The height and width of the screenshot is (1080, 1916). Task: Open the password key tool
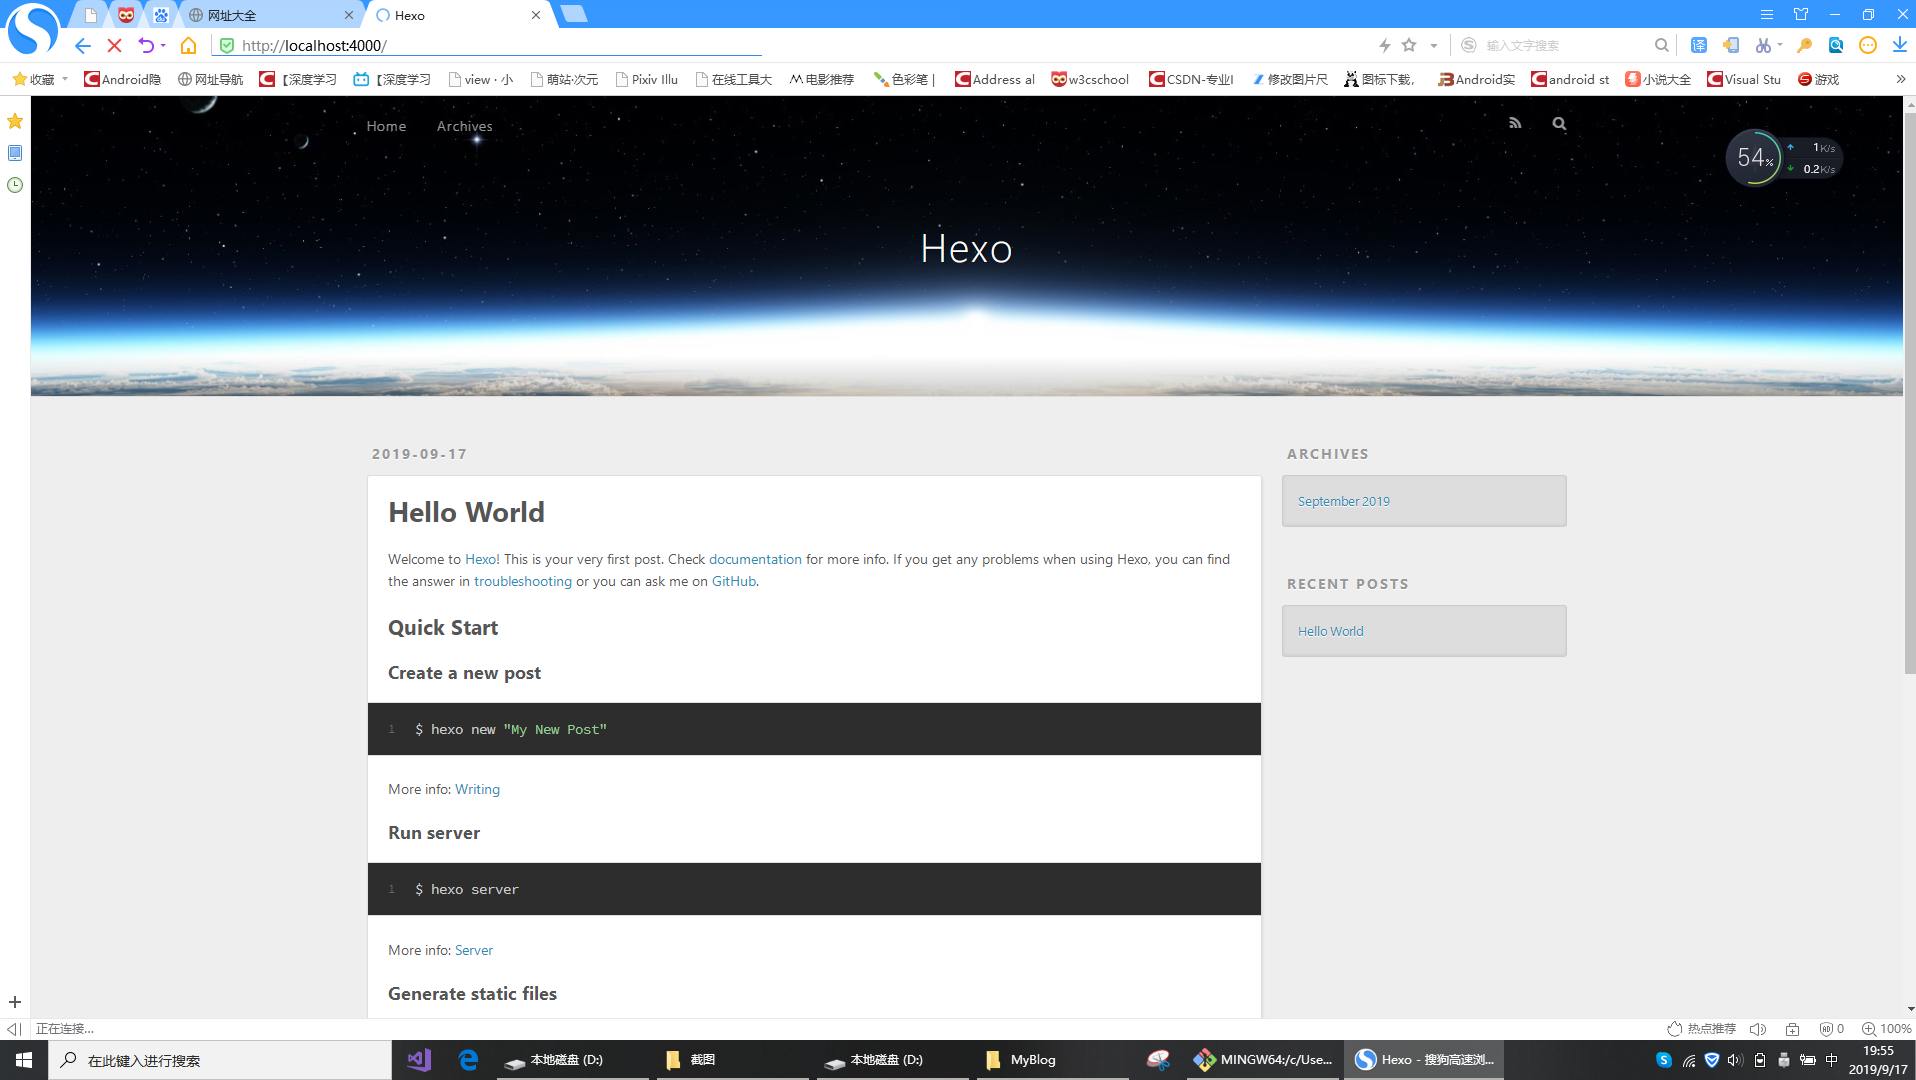tap(1804, 45)
